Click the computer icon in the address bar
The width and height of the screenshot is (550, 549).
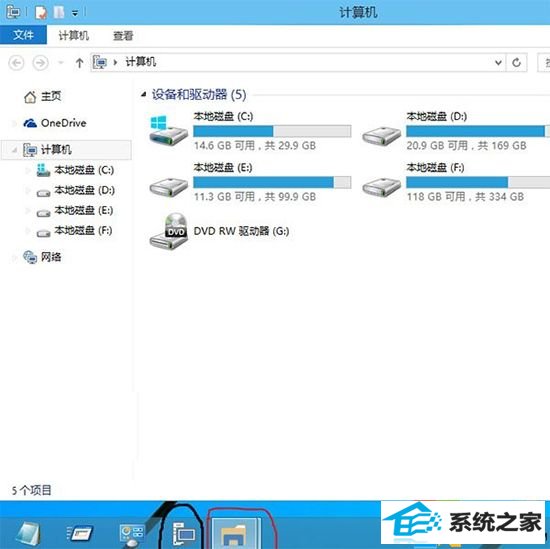[x=100, y=62]
